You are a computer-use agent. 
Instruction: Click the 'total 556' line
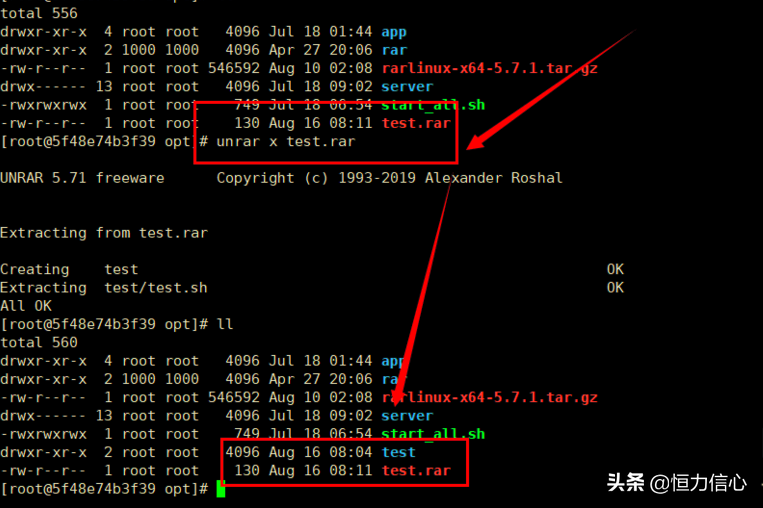[39, 13]
